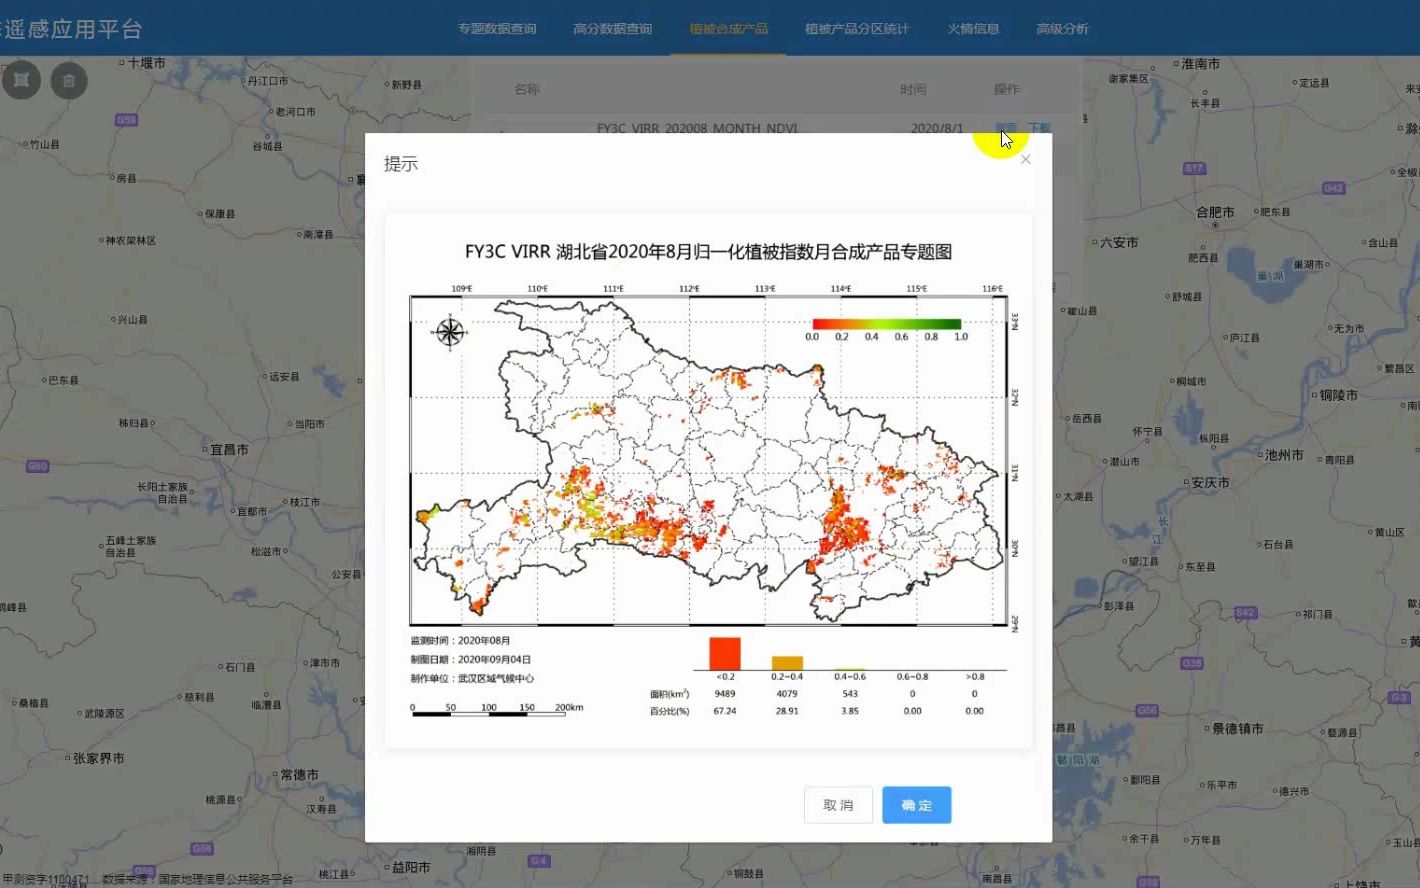
Task: Click the 确定 confirm button
Action: 916,805
